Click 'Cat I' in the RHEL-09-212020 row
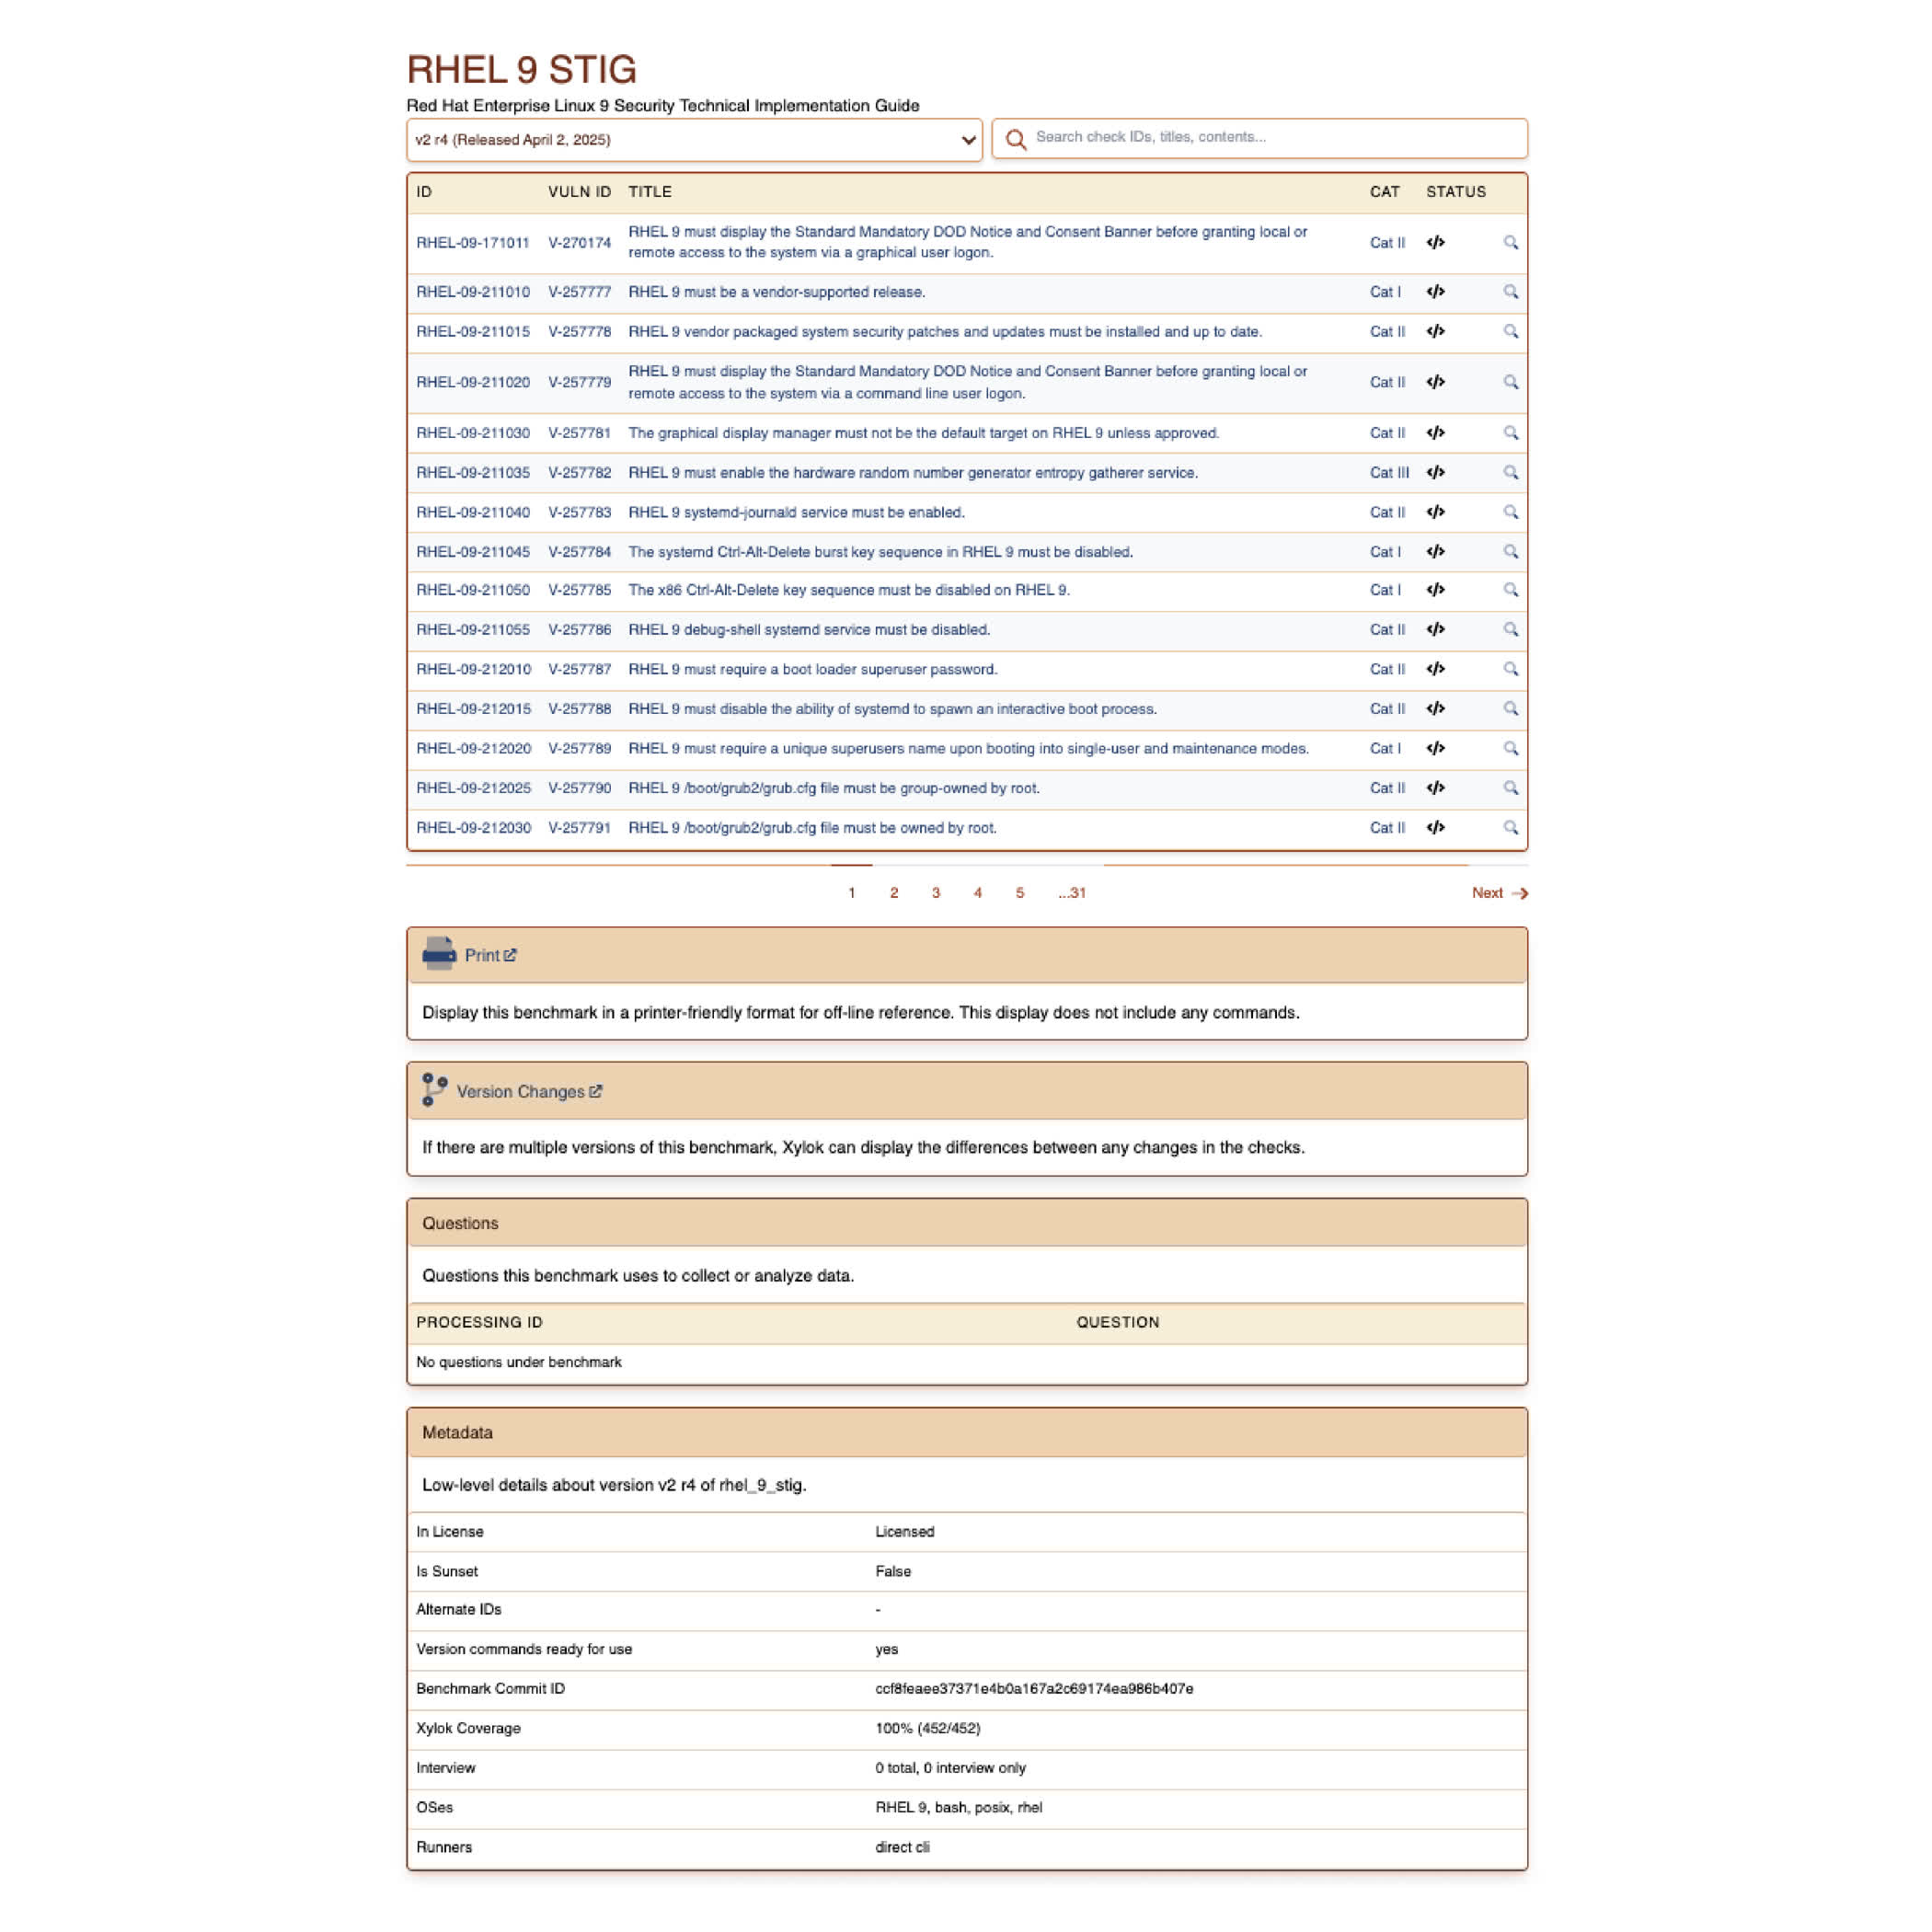This screenshot has height=1932, width=1932. [1385, 748]
